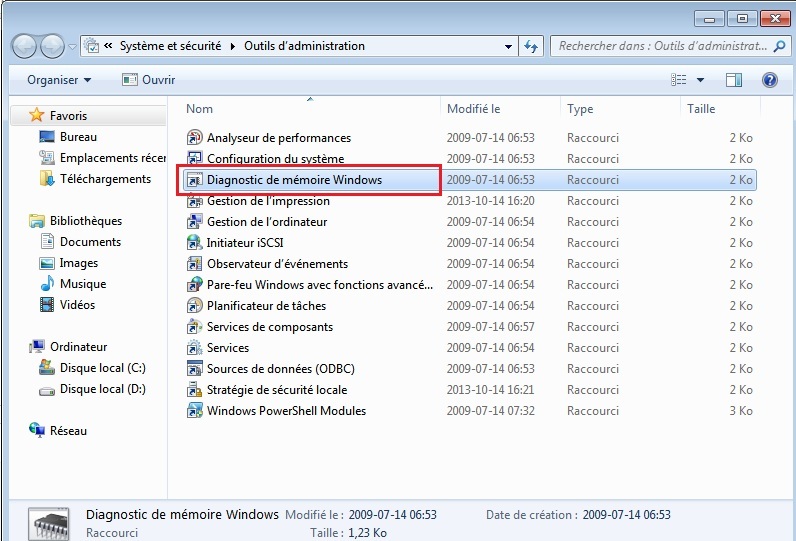
Task: Click the Observateur d'événements icon
Action: click(194, 264)
